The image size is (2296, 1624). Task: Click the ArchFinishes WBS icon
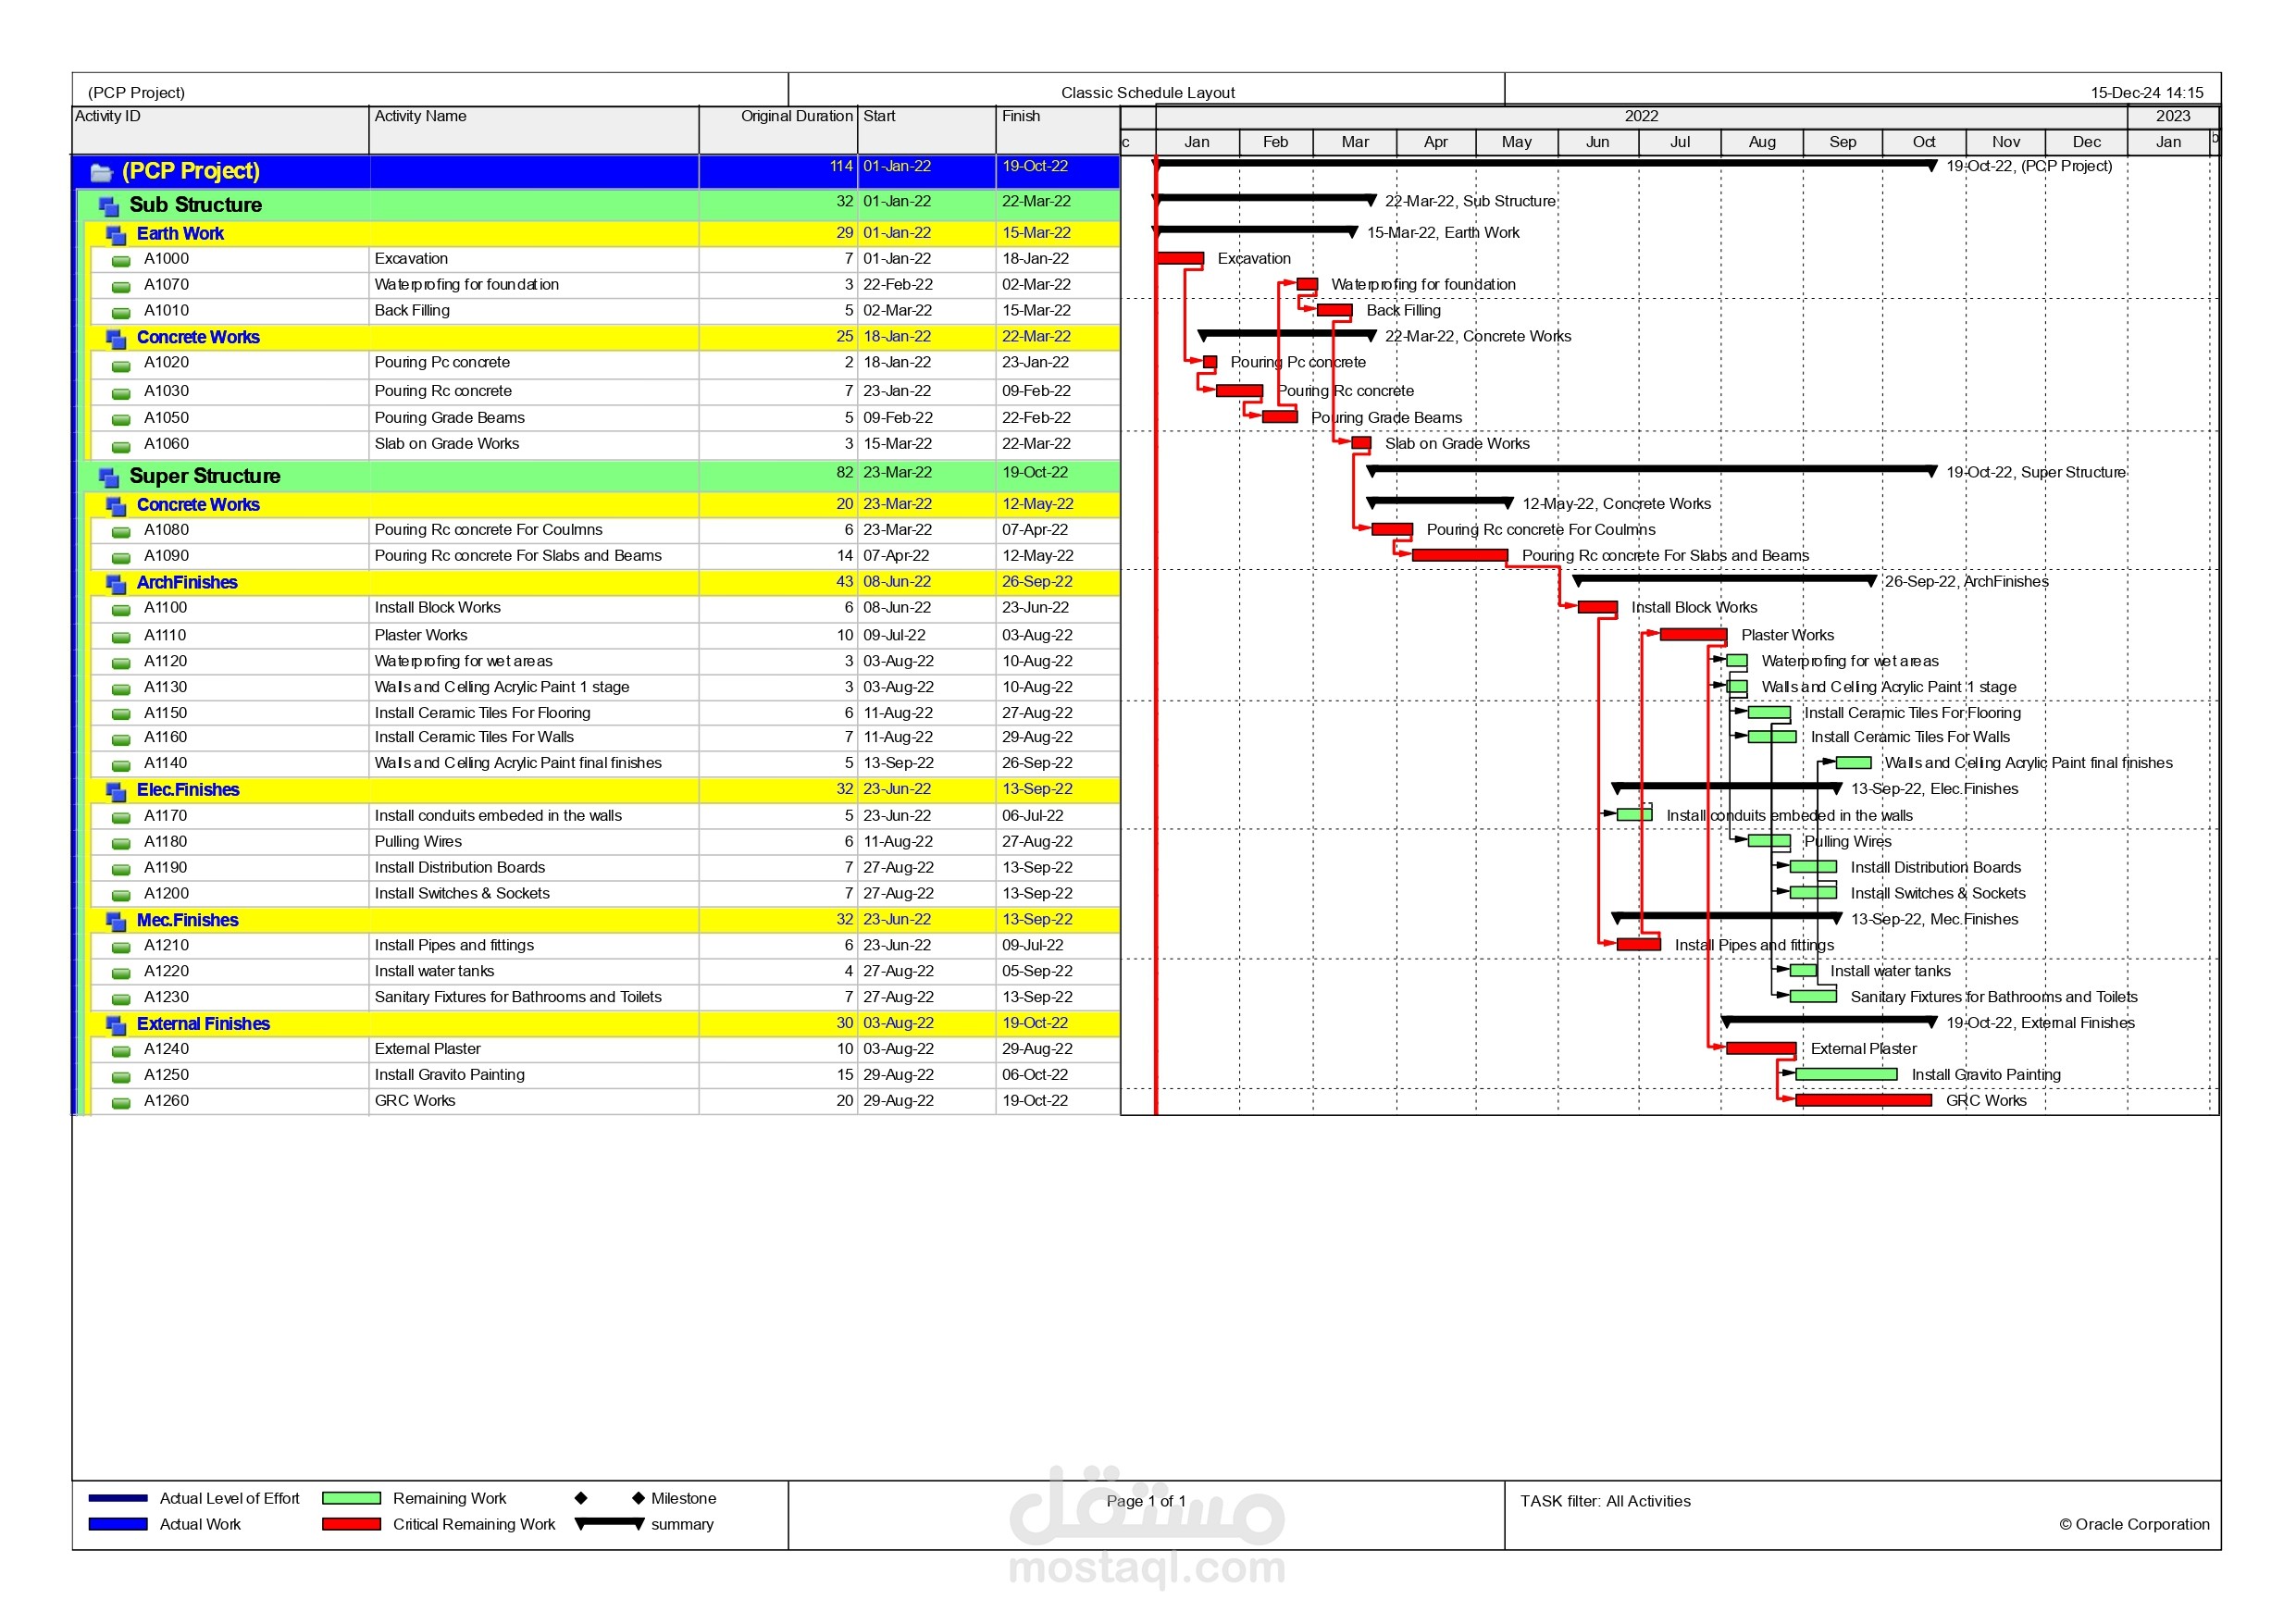point(116,584)
